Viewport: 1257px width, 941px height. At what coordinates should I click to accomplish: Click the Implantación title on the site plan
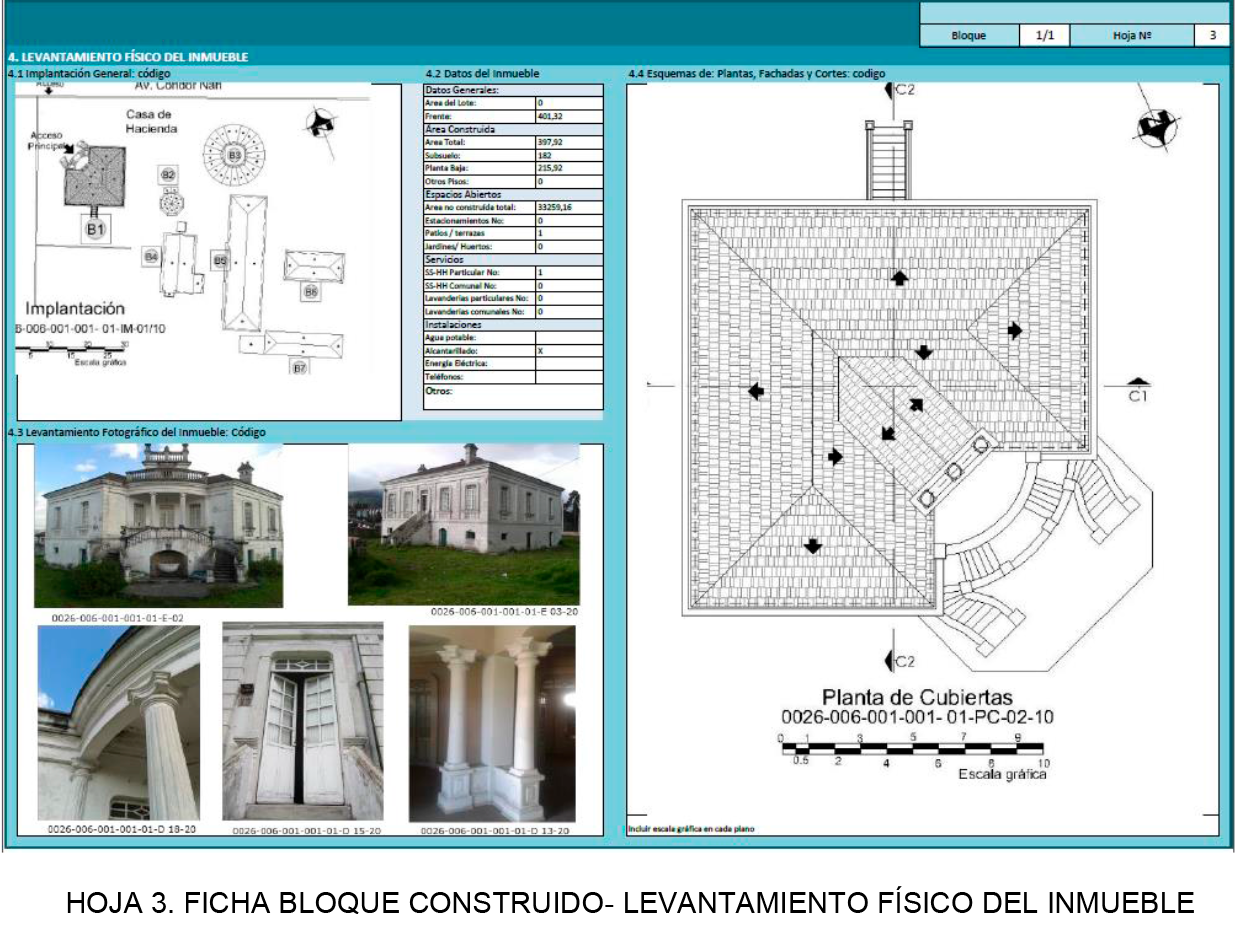(75, 308)
